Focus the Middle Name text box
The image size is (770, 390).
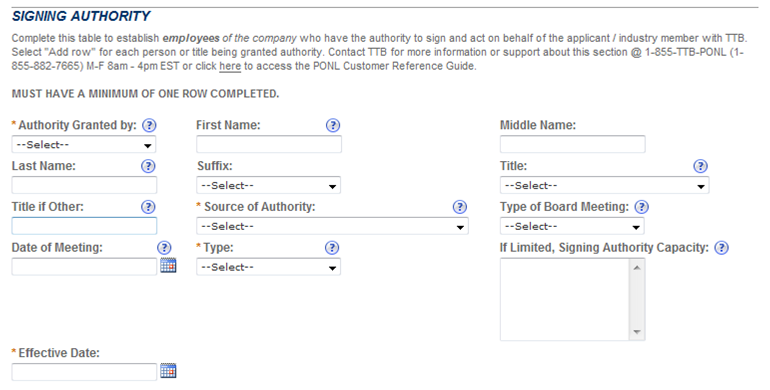[x=573, y=145]
